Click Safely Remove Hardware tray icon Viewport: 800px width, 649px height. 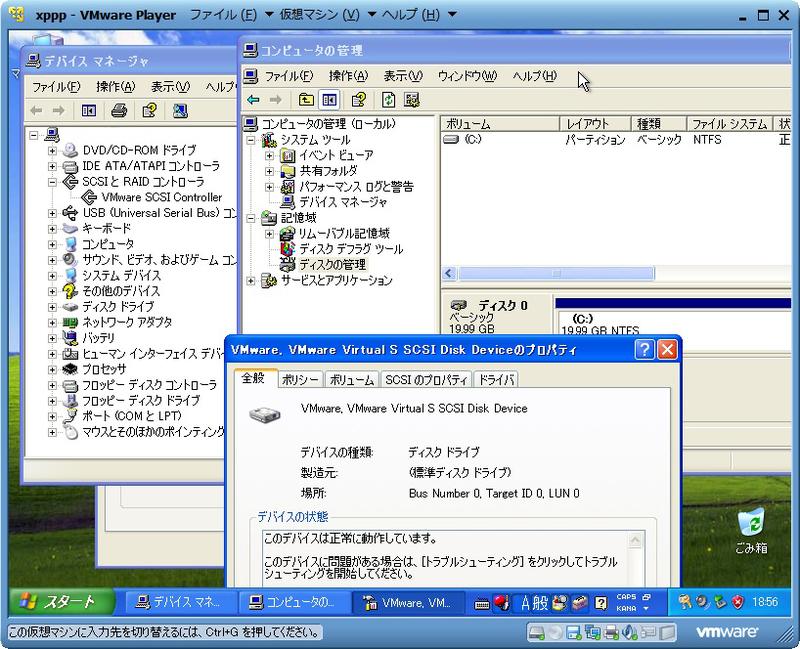720,603
